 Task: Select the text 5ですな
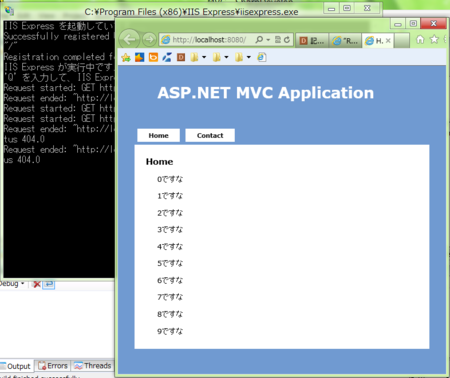170,263
